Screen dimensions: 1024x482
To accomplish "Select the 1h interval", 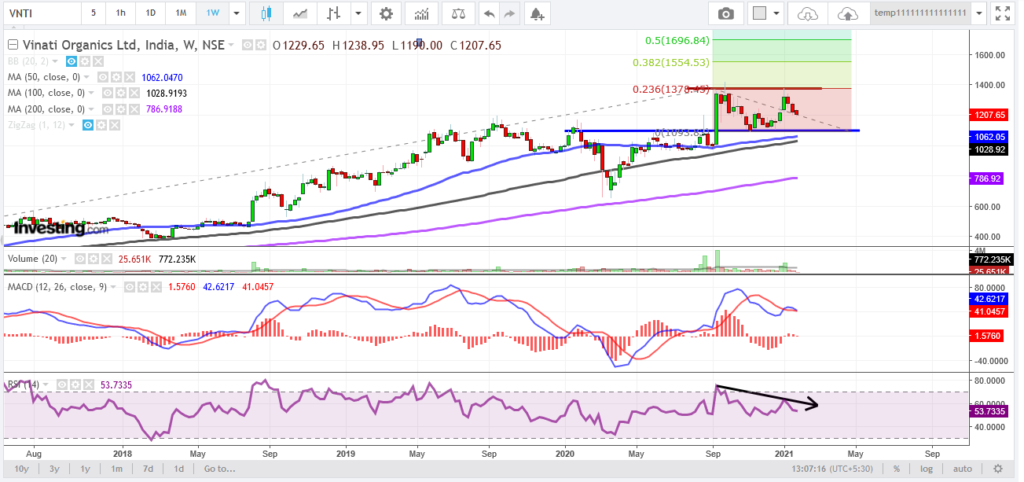I will pyautogui.click(x=121, y=13).
